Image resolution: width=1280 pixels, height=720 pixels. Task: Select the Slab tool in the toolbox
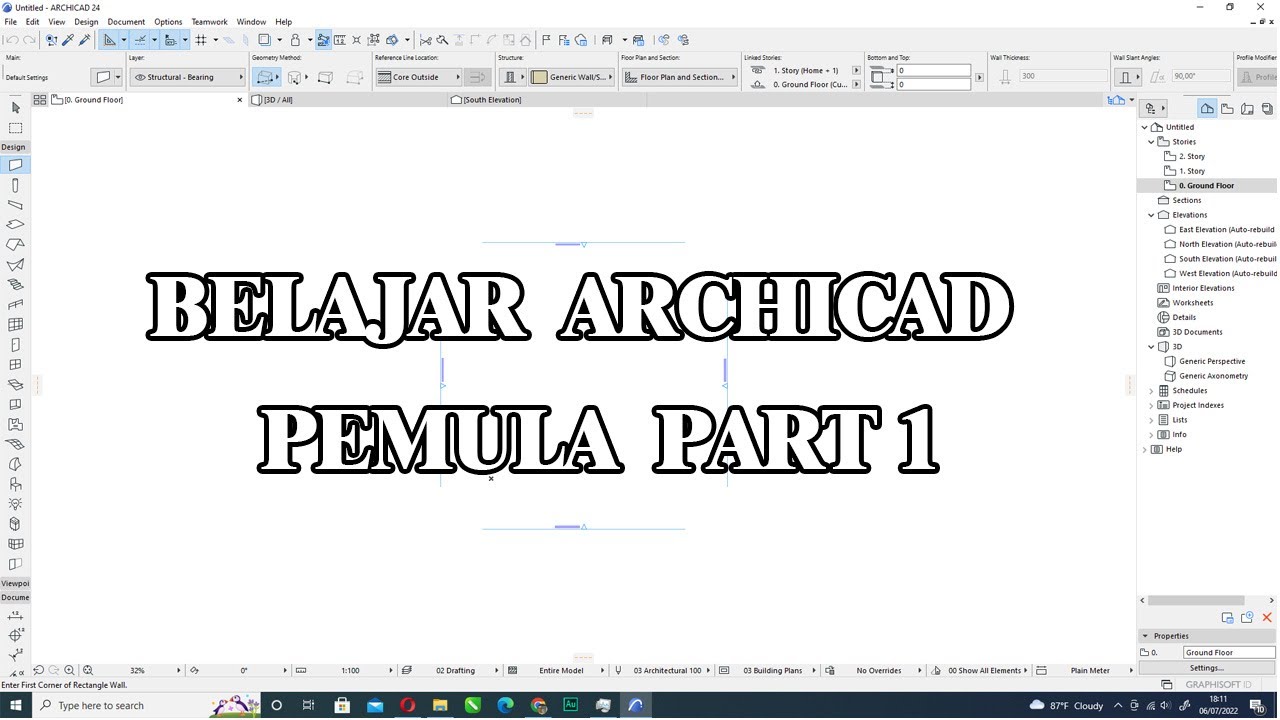tap(15, 225)
